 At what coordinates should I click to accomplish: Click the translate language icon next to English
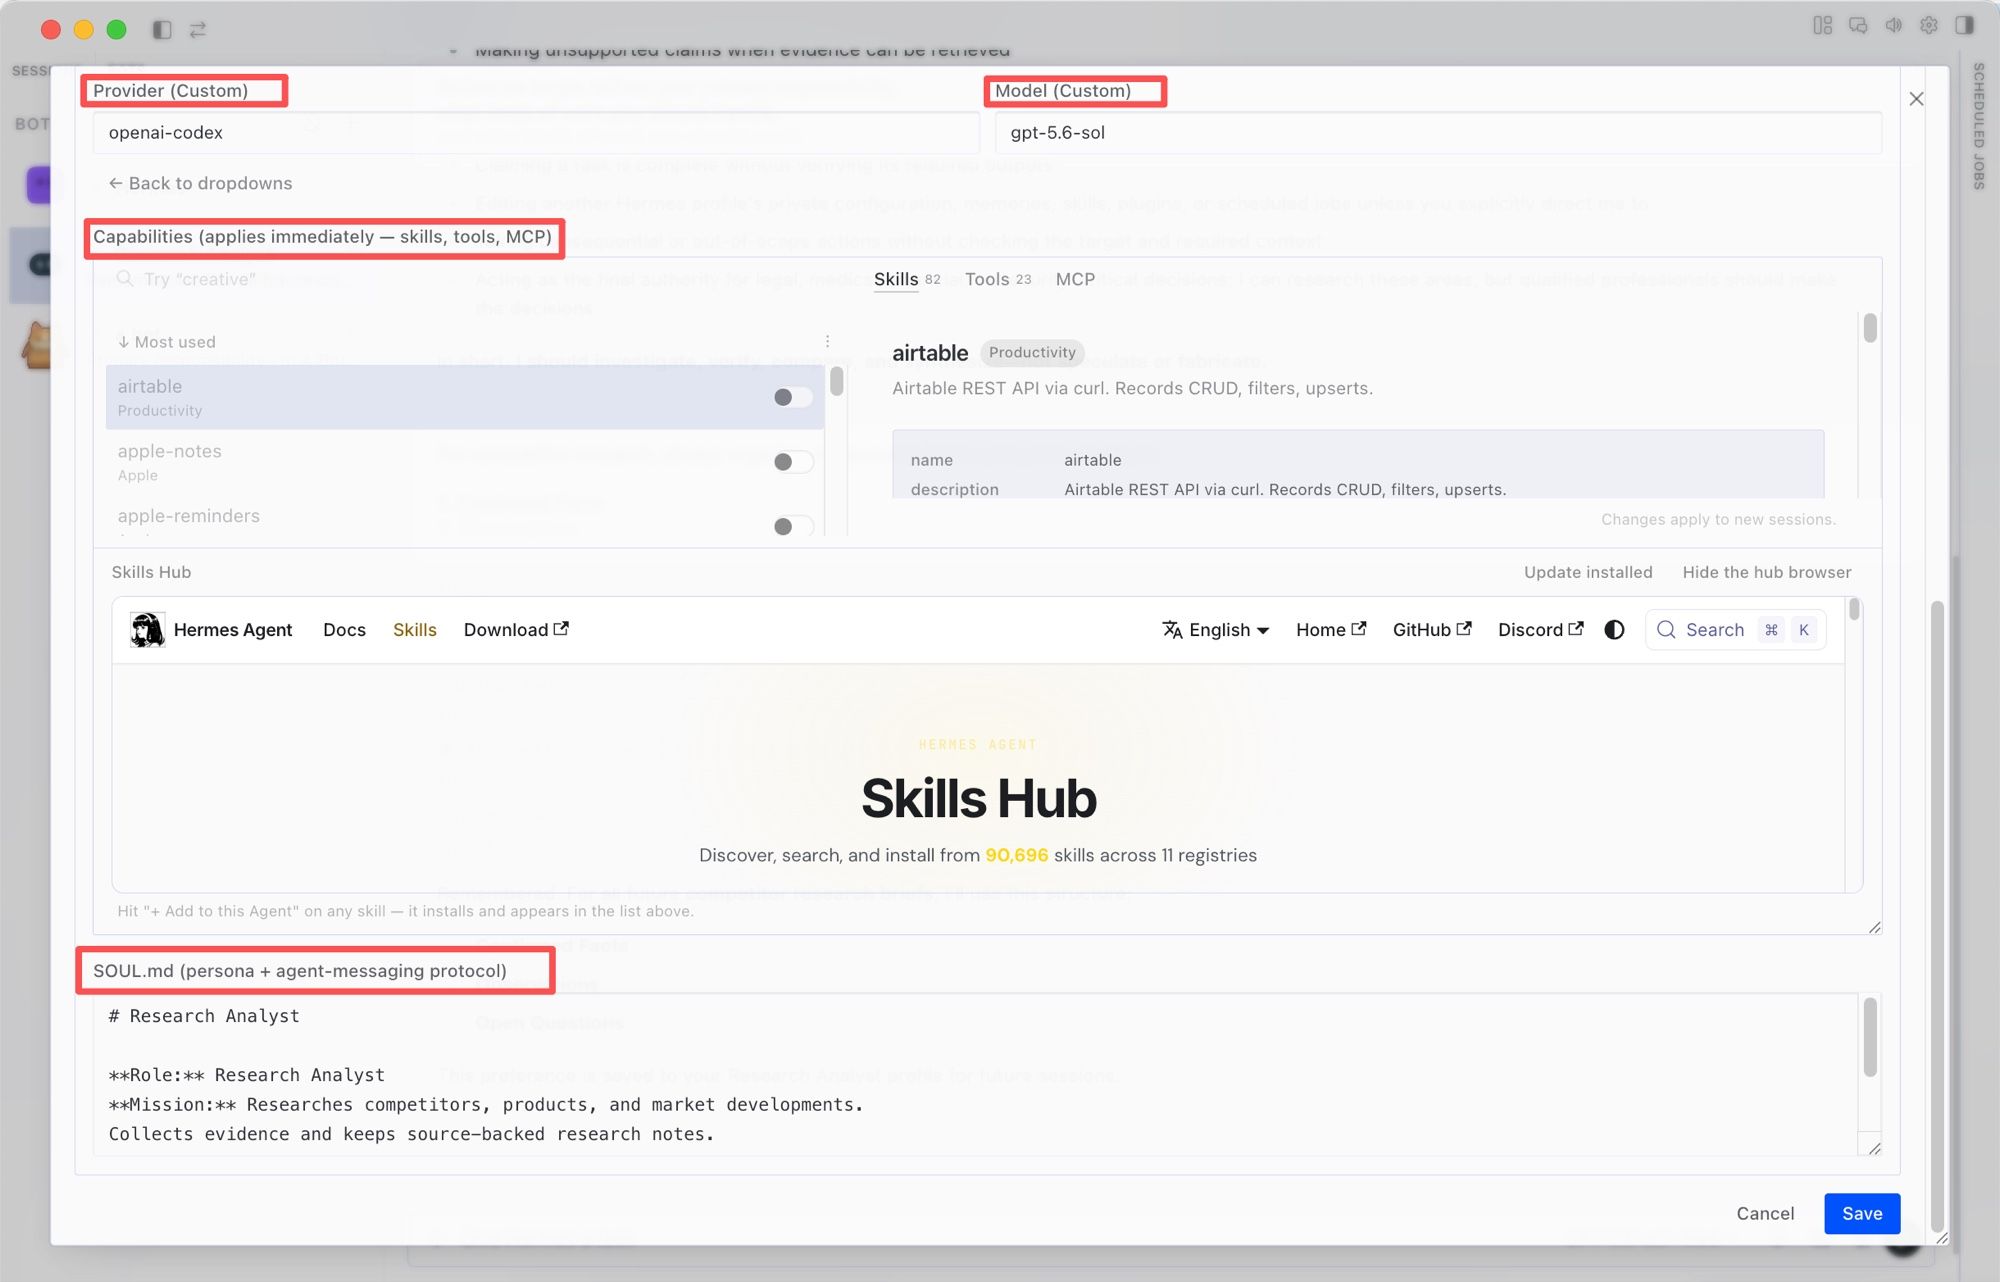(x=1172, y=629)
